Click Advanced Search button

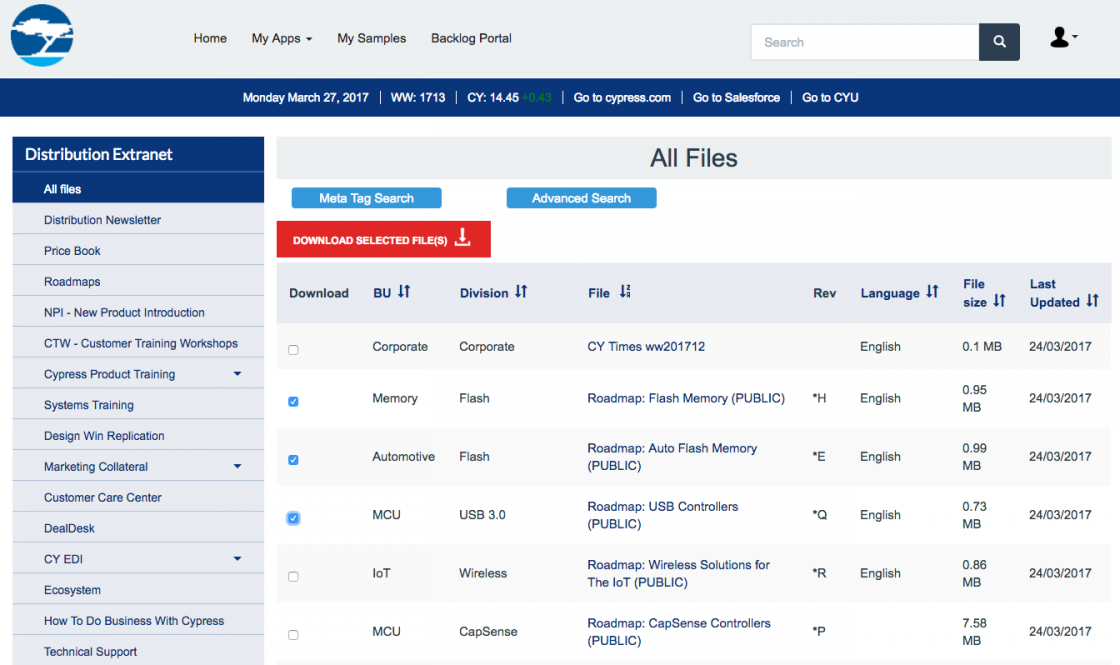click(x=581, y=198)
